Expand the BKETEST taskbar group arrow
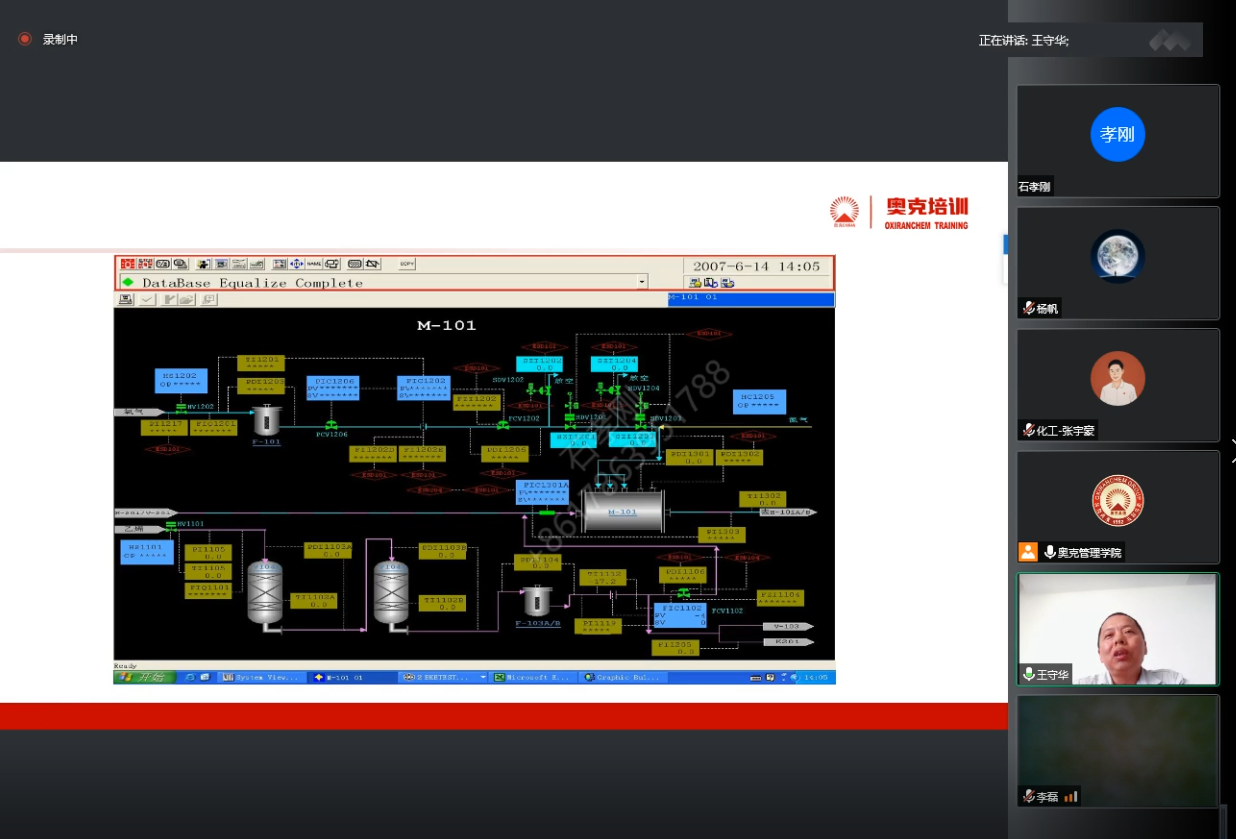This screenshot has width=1236, height=839. (483, 677)
